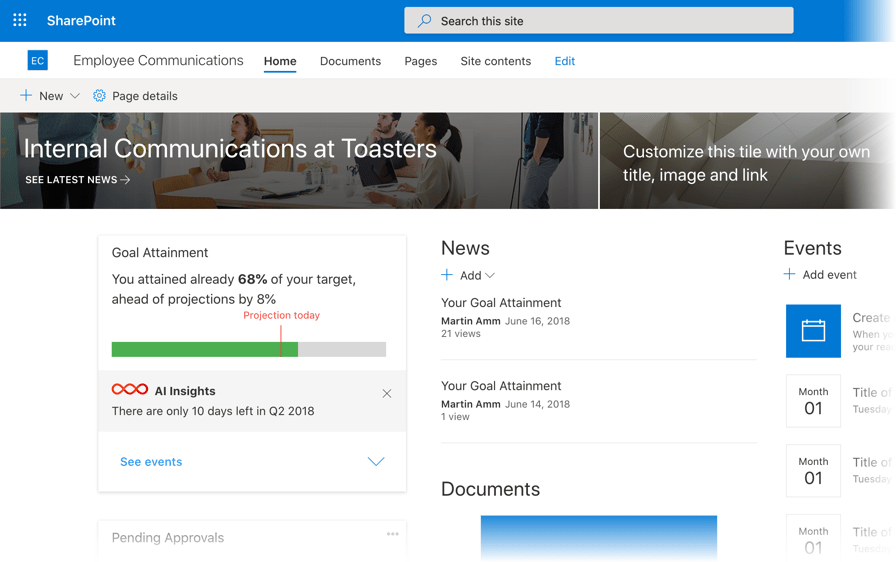Click in the Search this site field

598,21
